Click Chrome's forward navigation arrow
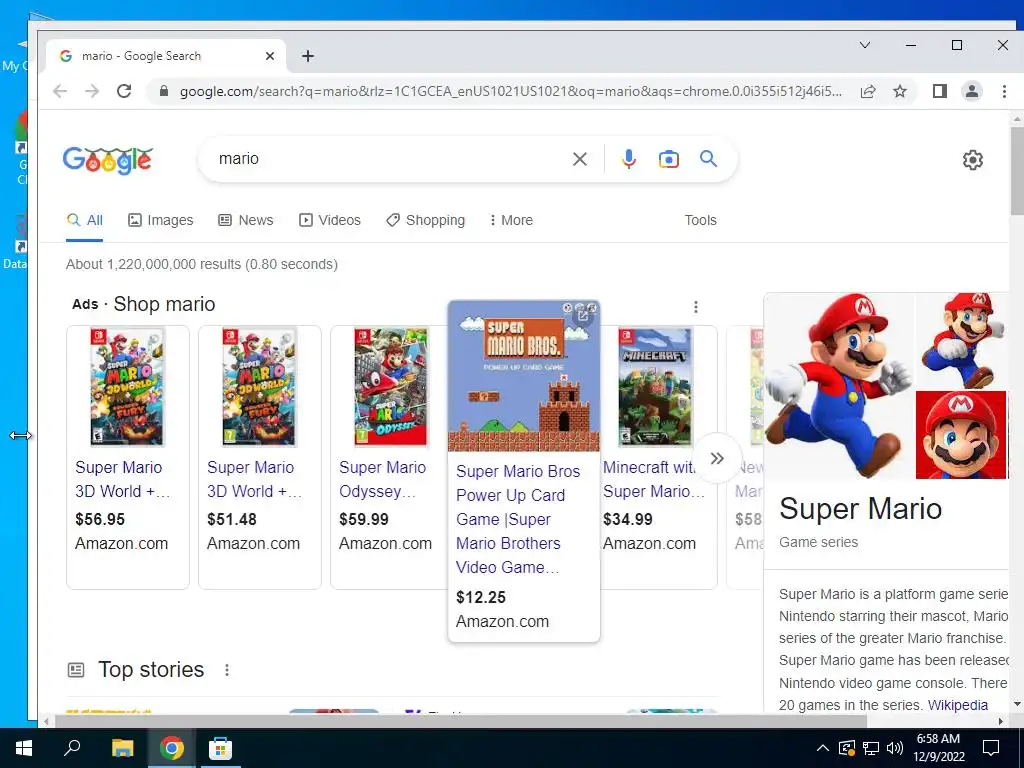 (x=92, y=91)
